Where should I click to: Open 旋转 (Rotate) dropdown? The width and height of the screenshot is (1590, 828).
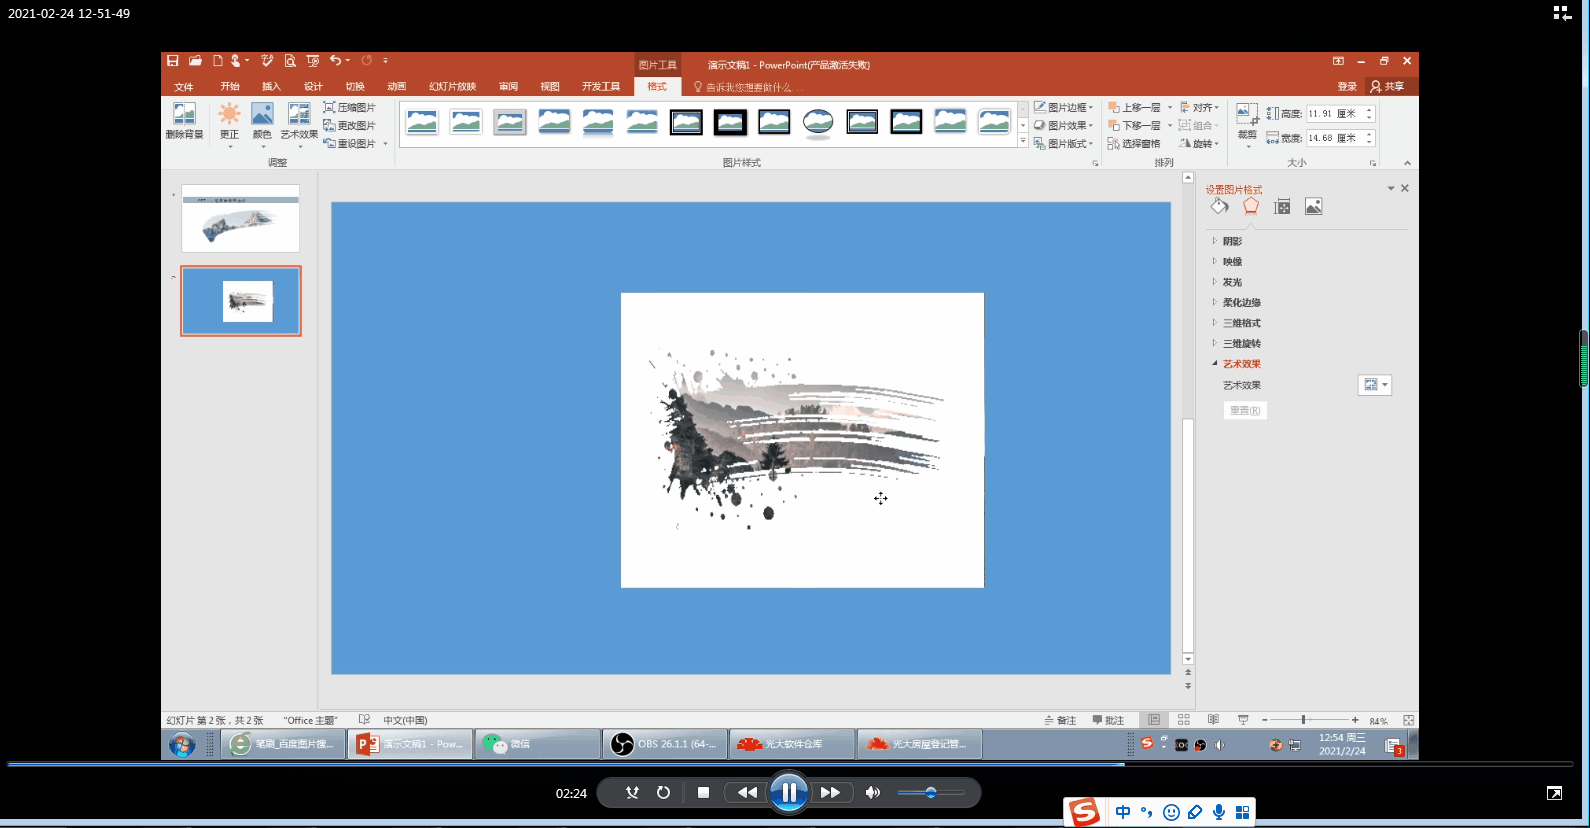[1199, 143]
